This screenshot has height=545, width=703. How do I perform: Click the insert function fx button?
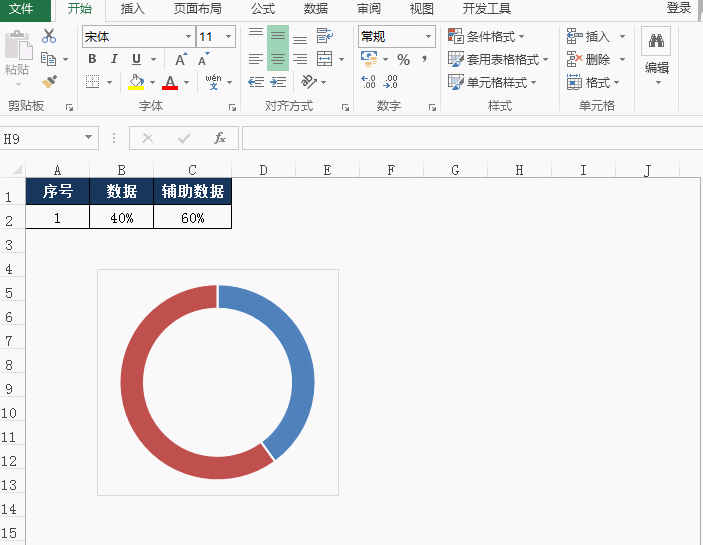pos(219,138)
